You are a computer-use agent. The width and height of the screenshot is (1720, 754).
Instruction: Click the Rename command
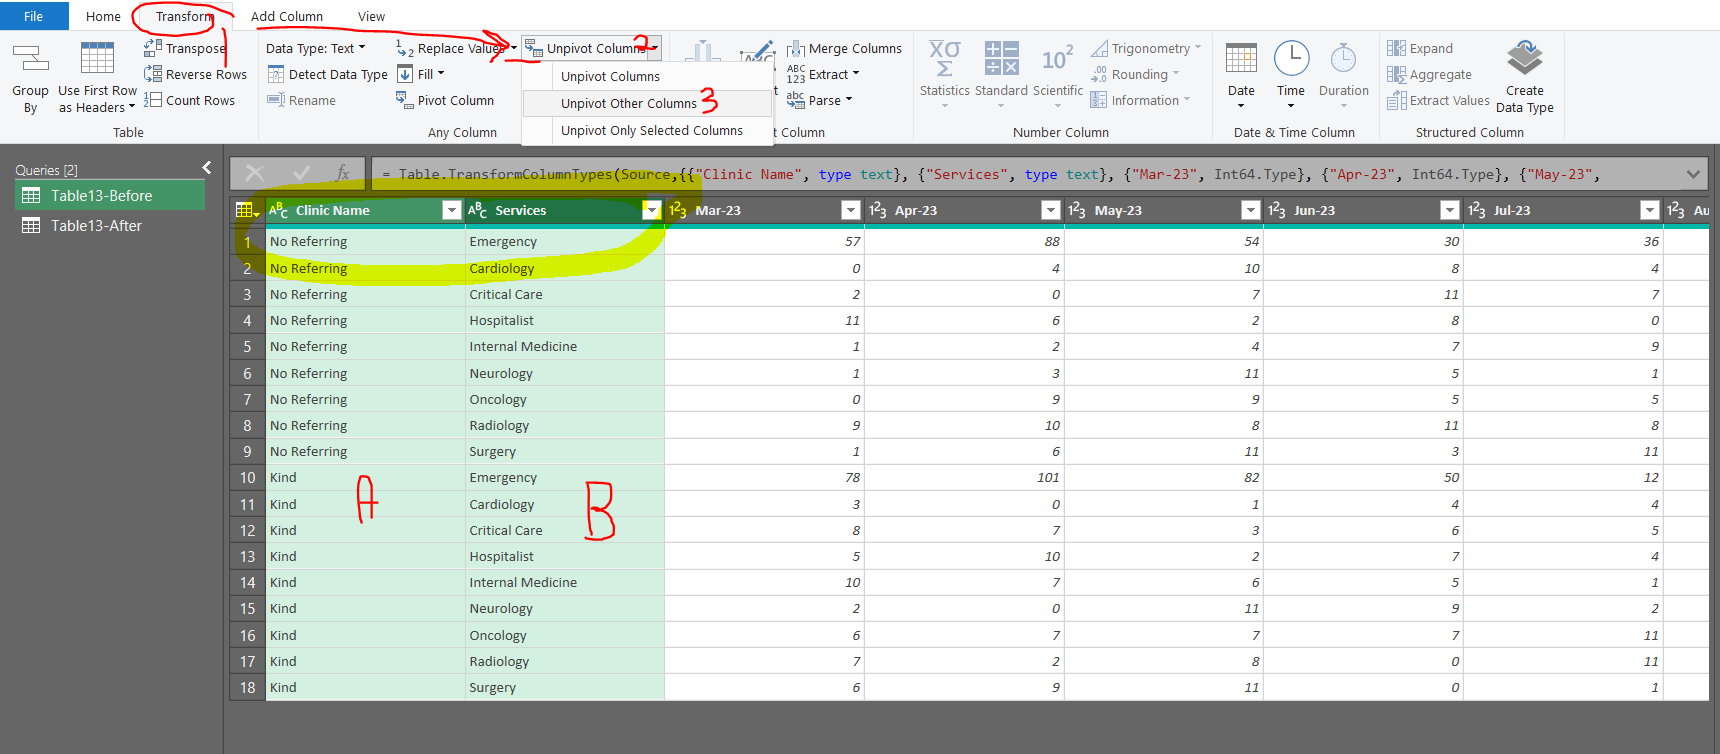pos(301,100)
